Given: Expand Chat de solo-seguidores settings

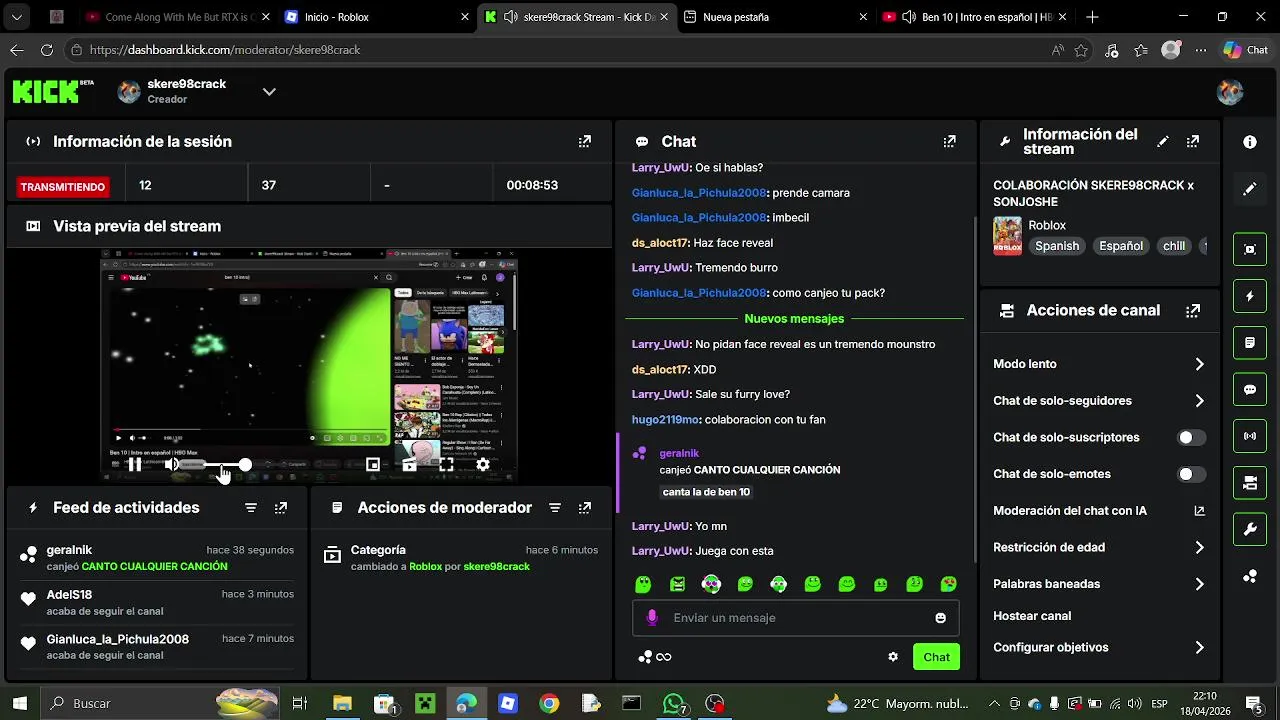Looking at the screenshot, I should click(1199, 401).
